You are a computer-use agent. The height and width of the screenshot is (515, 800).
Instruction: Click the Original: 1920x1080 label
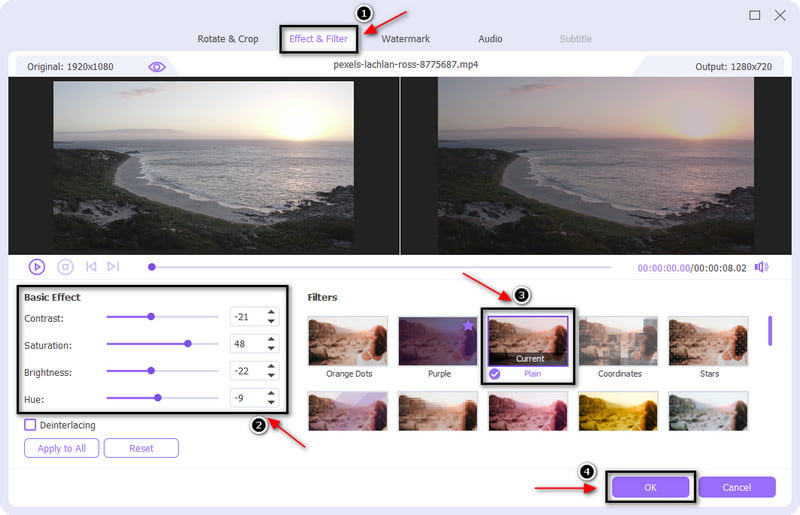pyautogui.click(x=70, y=67)
